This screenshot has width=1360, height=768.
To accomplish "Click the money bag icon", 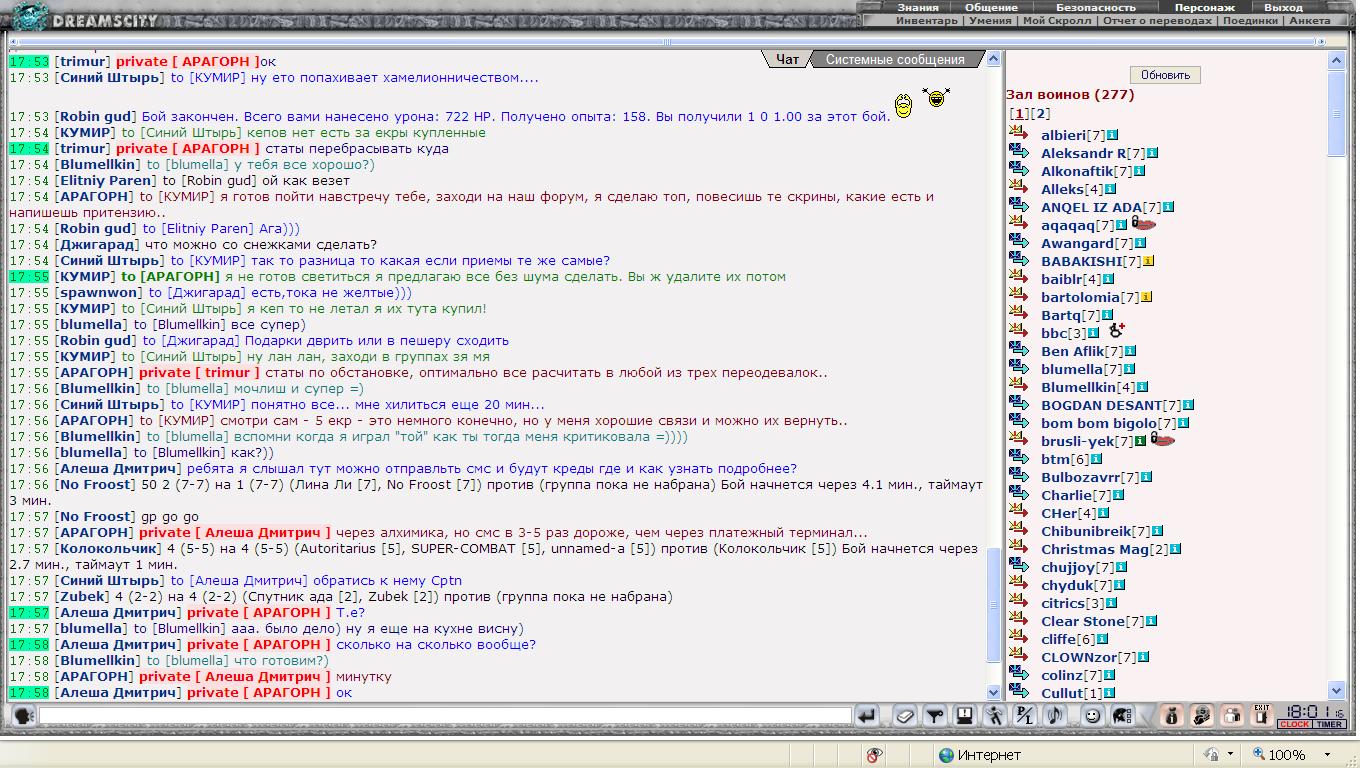I will click(1172, 715).
